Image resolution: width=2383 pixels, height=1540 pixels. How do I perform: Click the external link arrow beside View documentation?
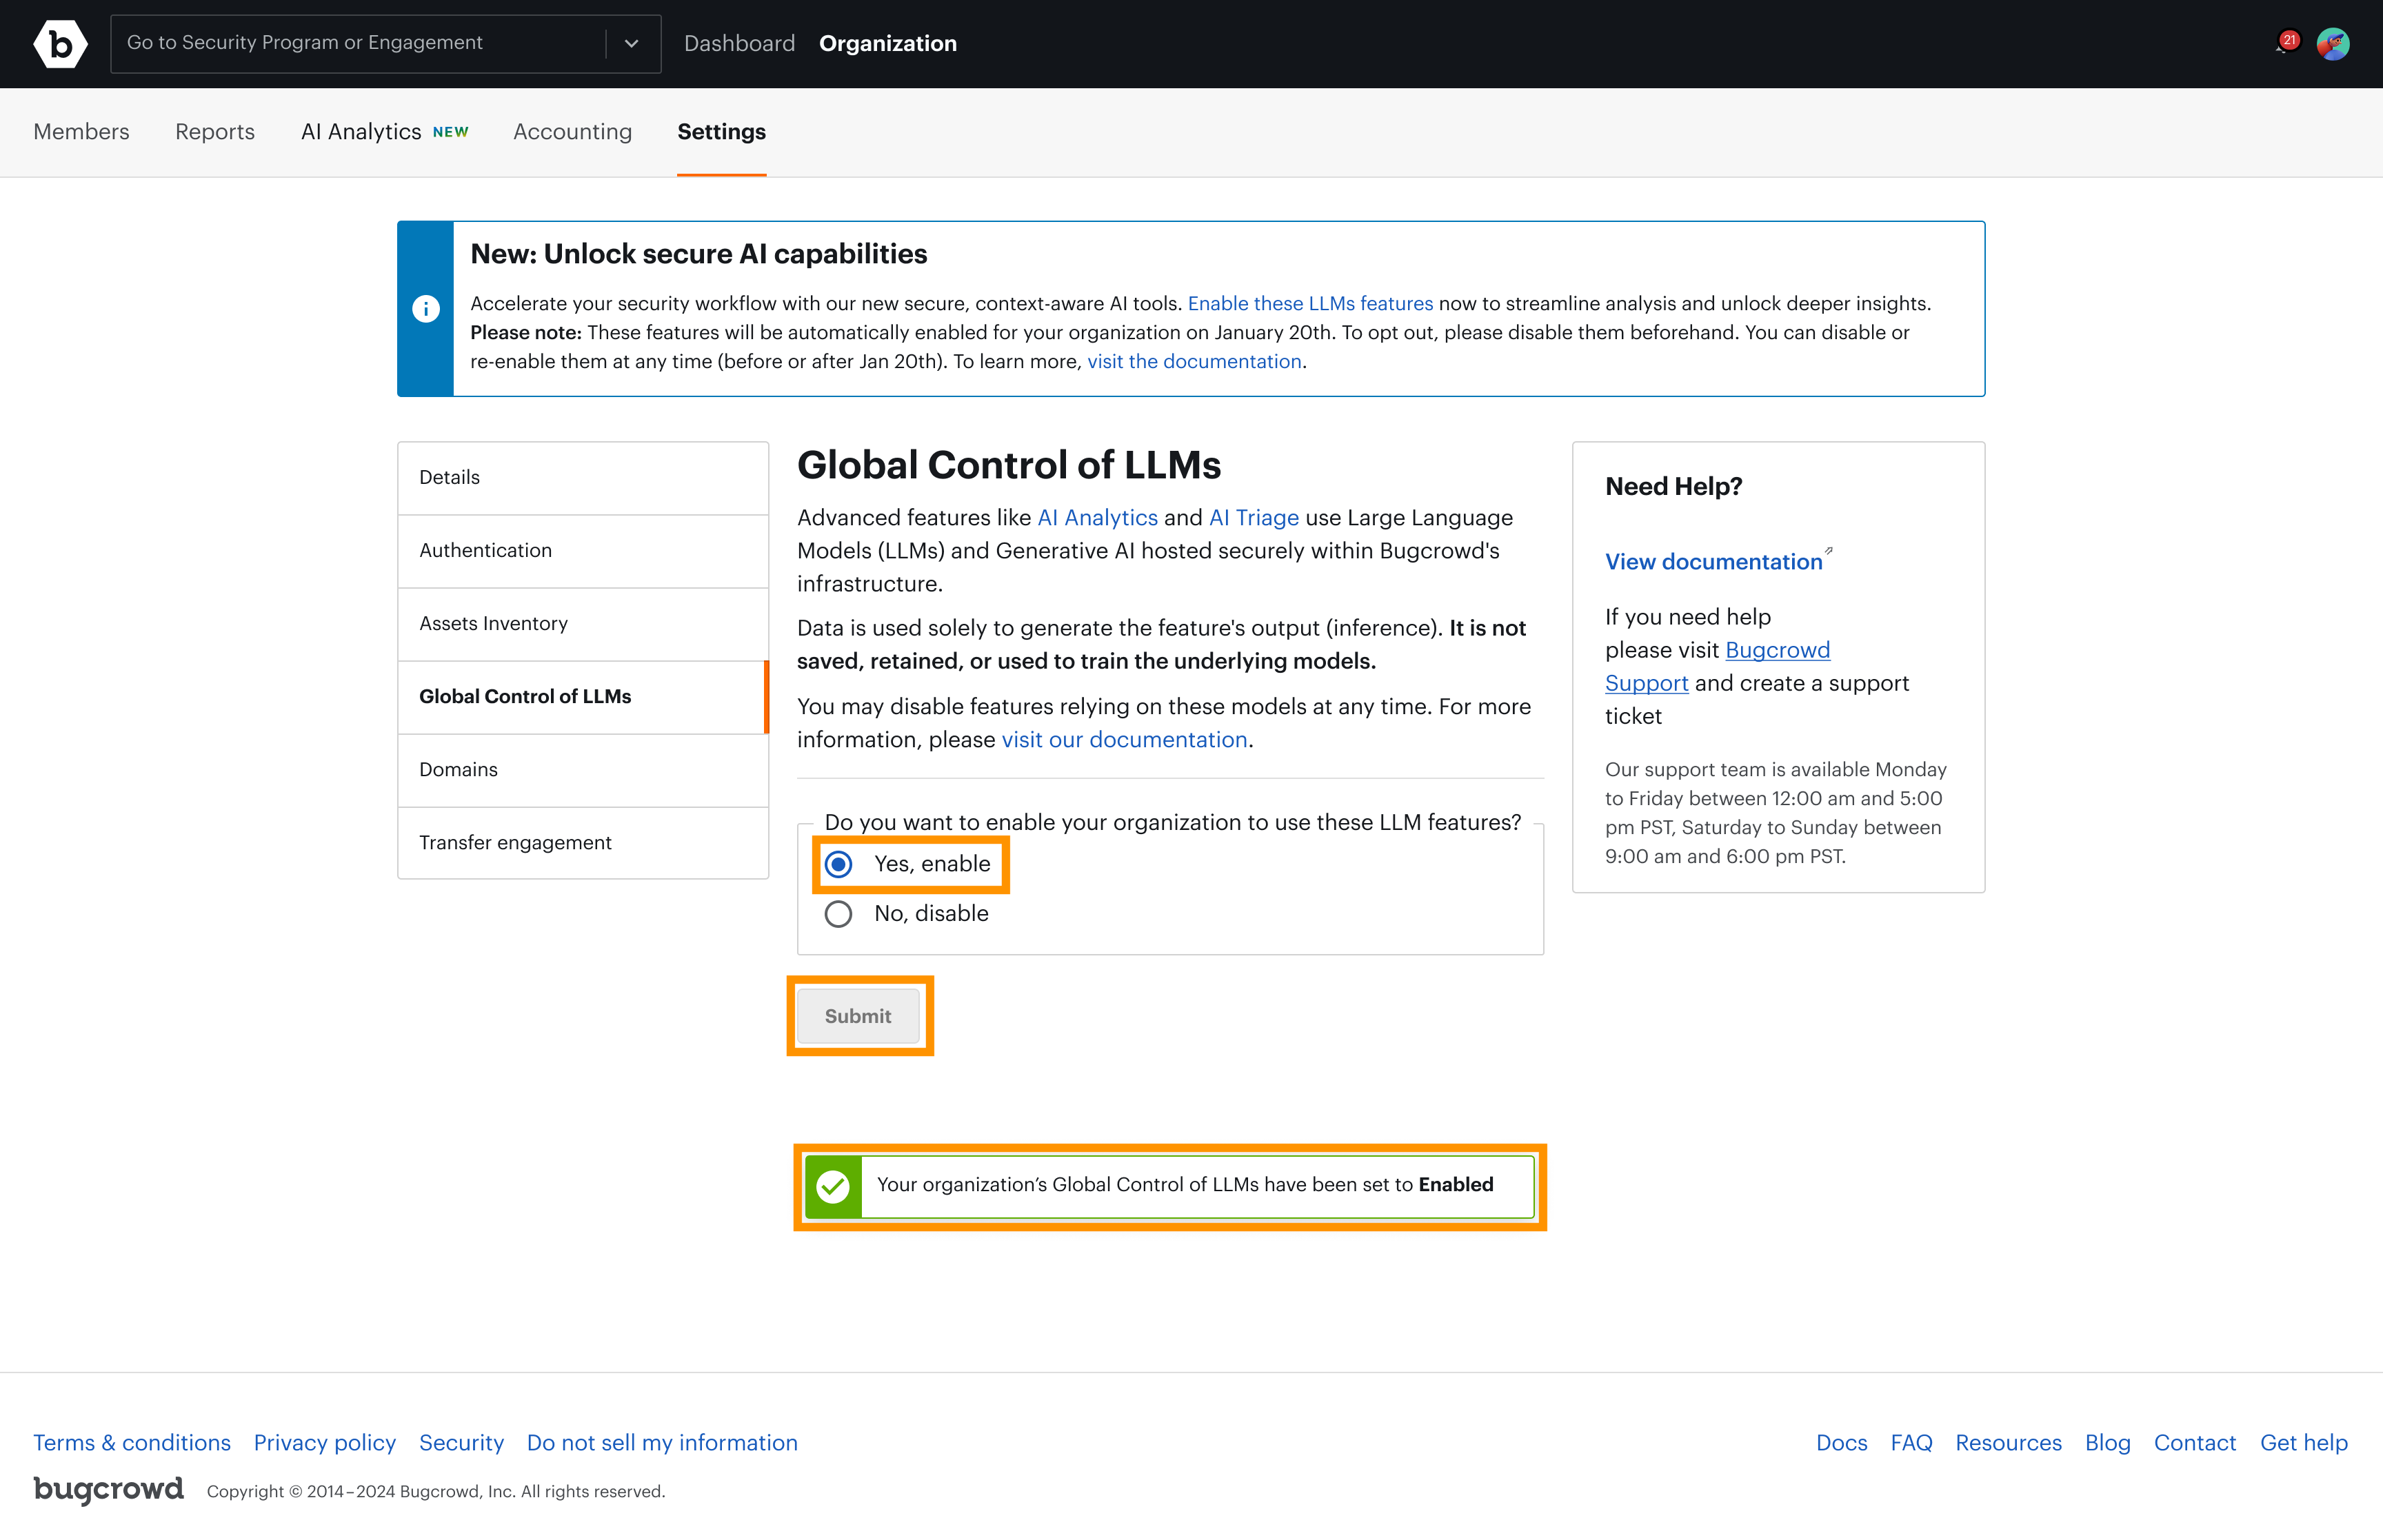pyautogui.click(x=1830, y=551)
